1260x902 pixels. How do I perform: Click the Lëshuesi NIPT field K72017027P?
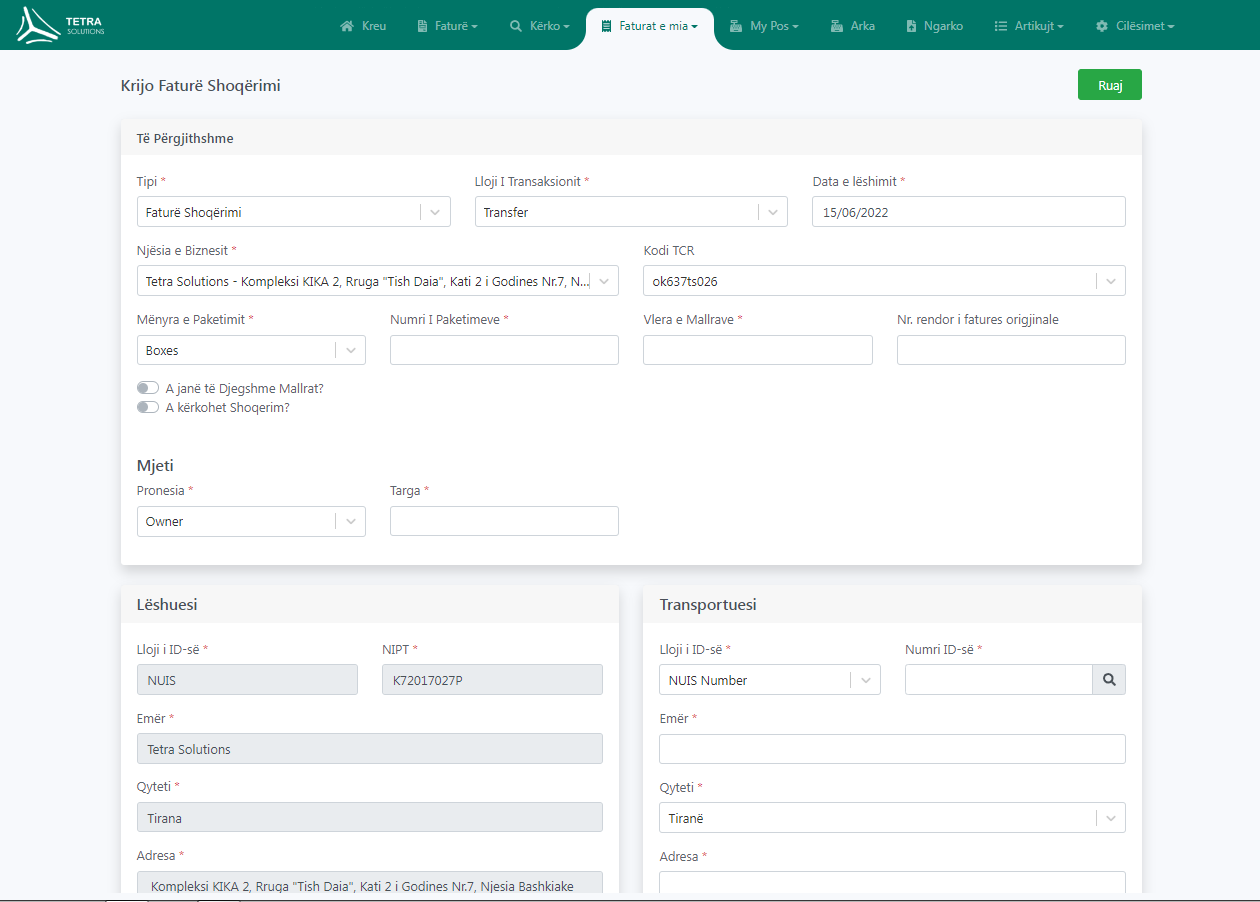point(492,680)
